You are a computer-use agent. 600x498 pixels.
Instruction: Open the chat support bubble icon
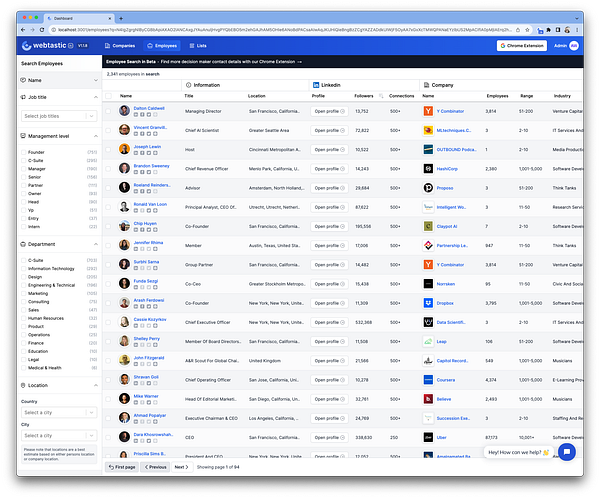(567, 452)
